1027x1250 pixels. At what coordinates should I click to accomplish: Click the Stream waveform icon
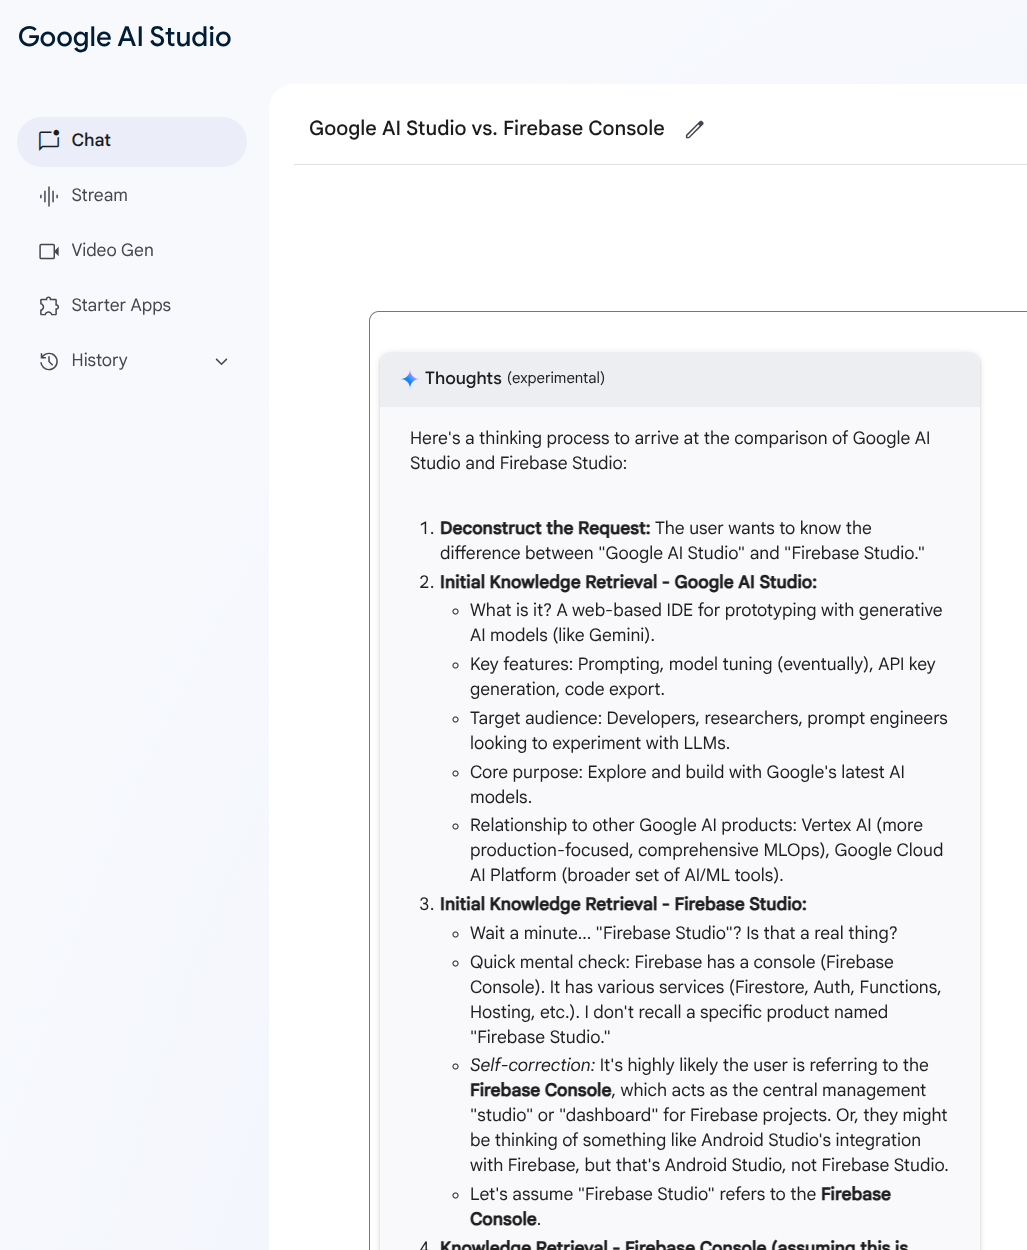click(49, 196)
